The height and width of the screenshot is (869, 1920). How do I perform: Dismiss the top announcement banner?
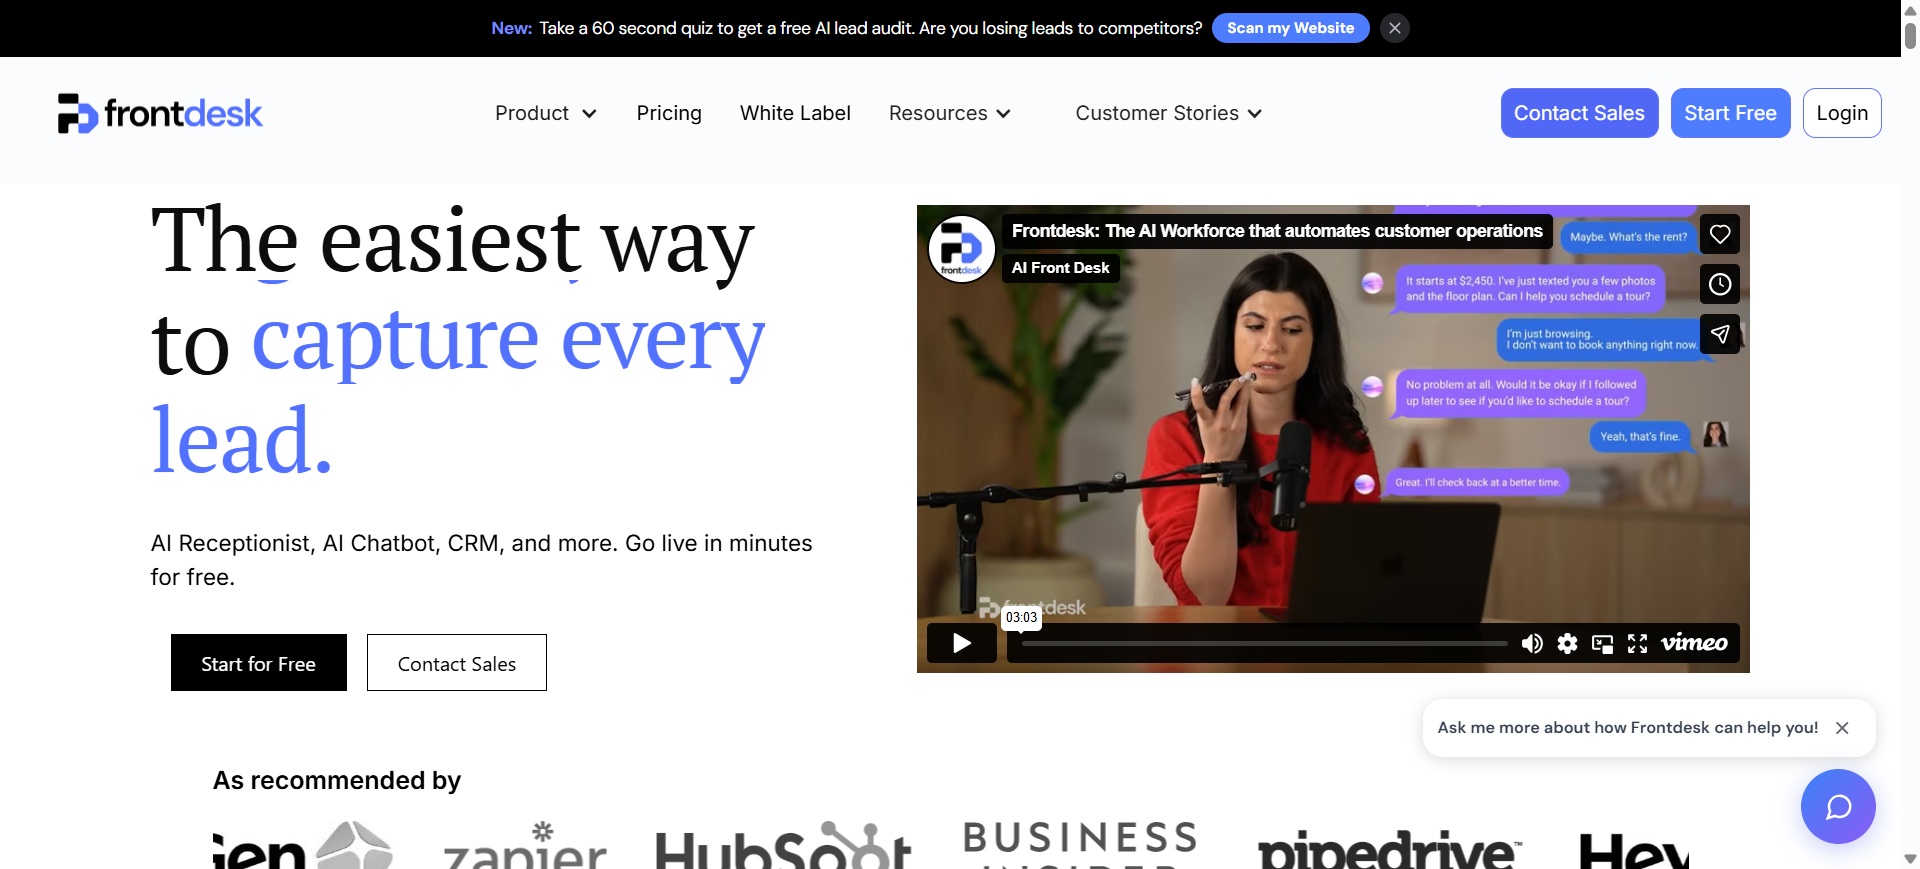click(1395, 28)
